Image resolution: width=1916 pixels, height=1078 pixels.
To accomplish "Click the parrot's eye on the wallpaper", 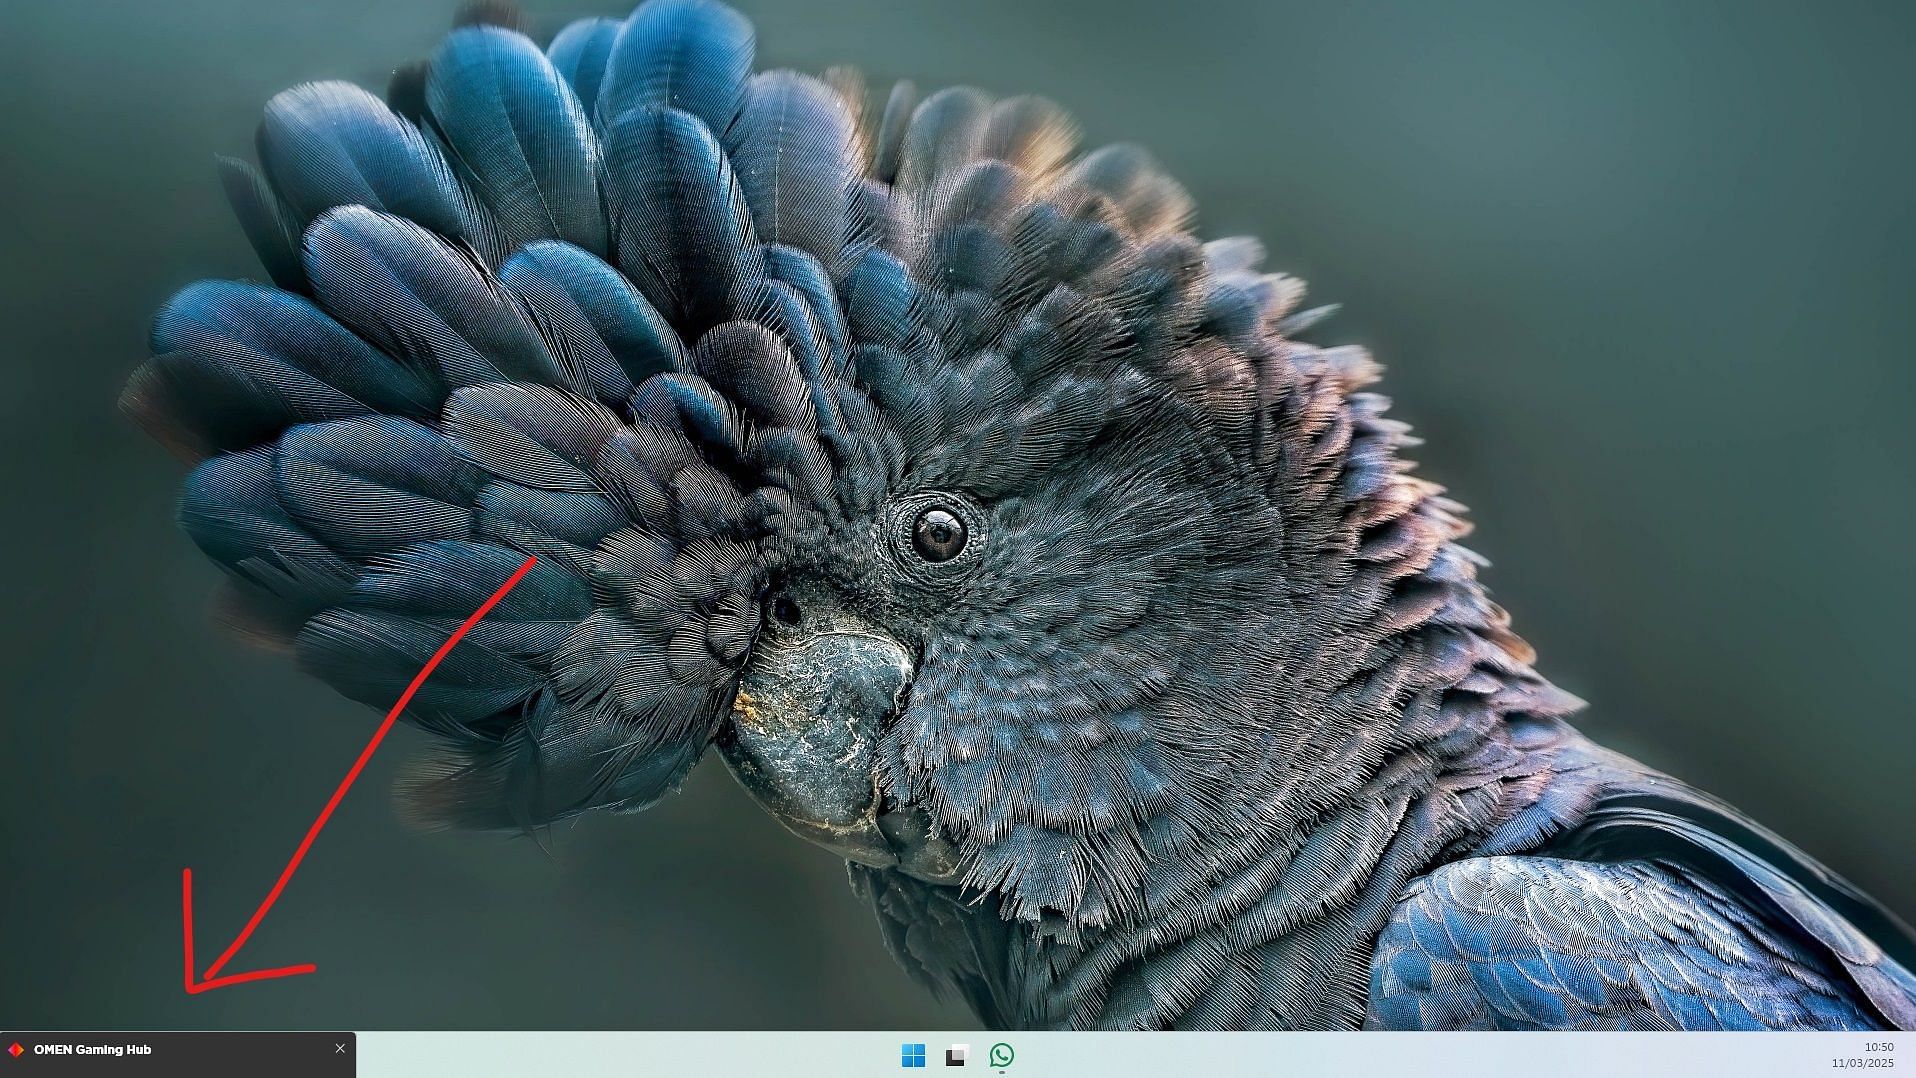I will tap(939, 533).
